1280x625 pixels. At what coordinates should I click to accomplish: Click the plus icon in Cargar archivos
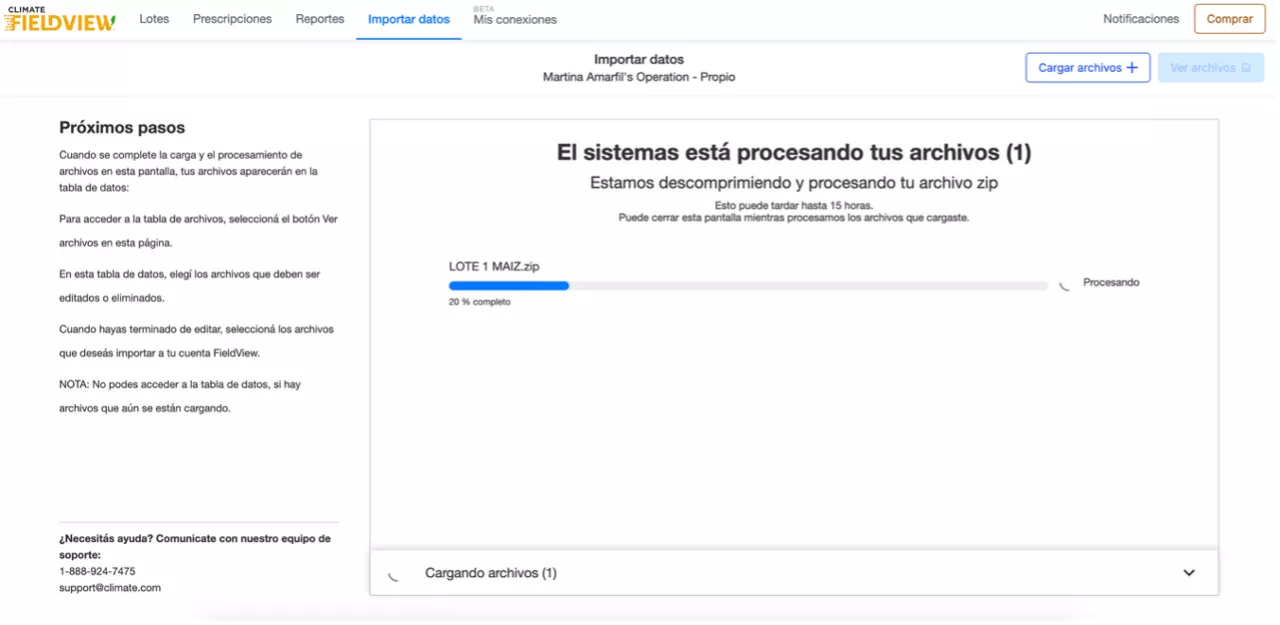(x=1132, y=68)
